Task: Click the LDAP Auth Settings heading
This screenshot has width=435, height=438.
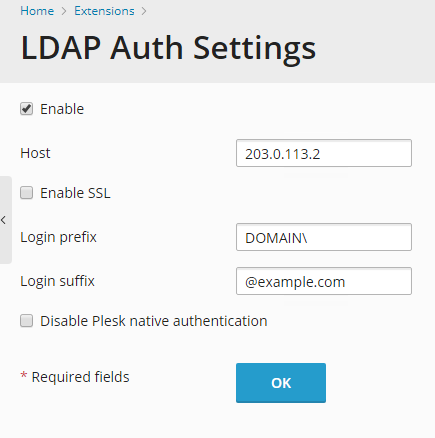Action: pos(168,49)
